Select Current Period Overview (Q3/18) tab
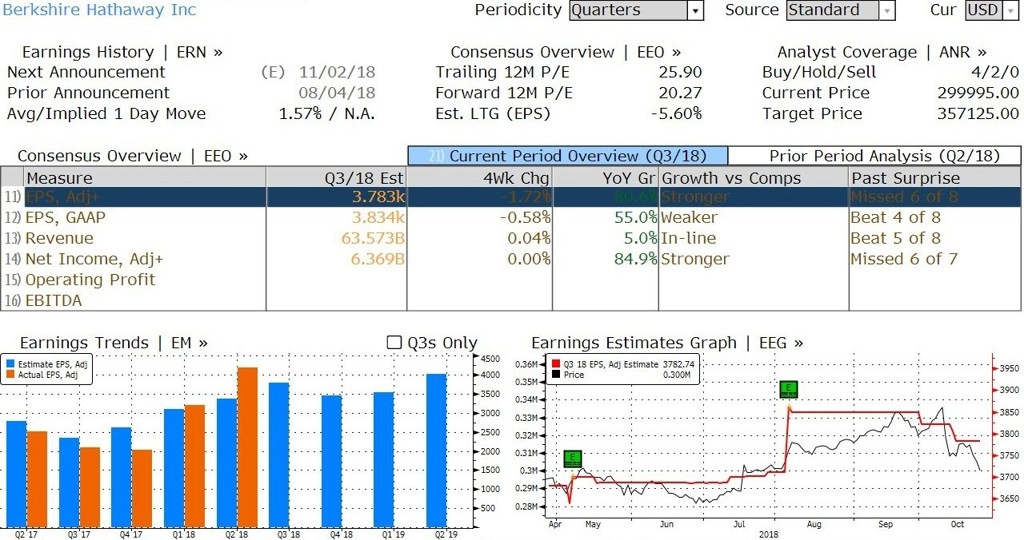 [x=568, y=156]
